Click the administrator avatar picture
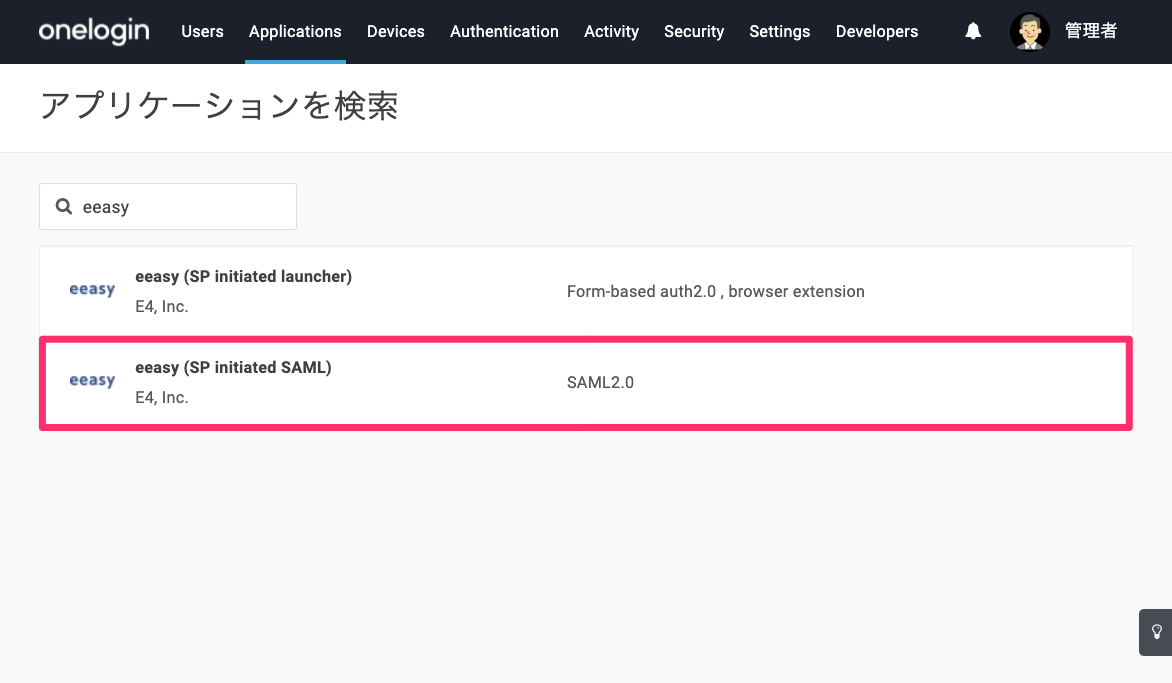The height and width of the screenshot is (683, 1172). point(1029,31)
